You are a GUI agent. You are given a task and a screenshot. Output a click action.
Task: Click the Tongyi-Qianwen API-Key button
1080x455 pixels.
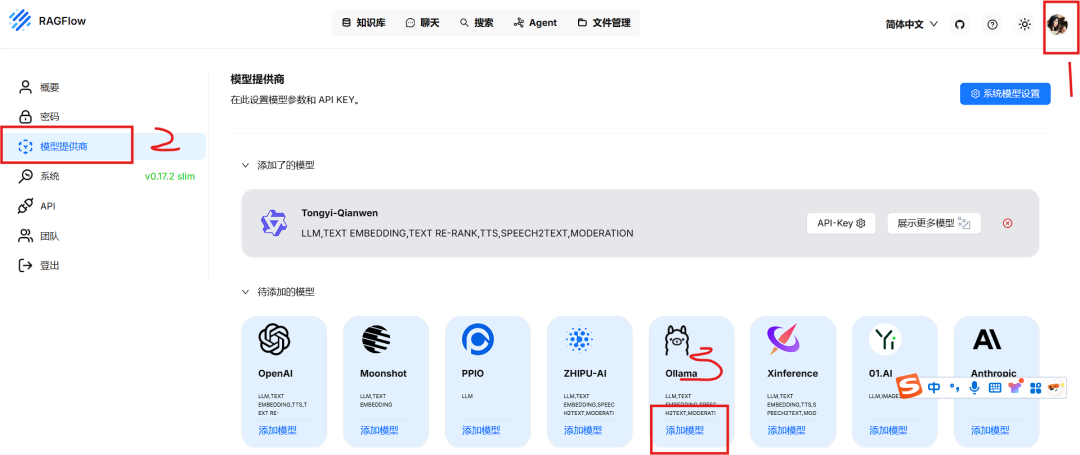coord(841,223)
